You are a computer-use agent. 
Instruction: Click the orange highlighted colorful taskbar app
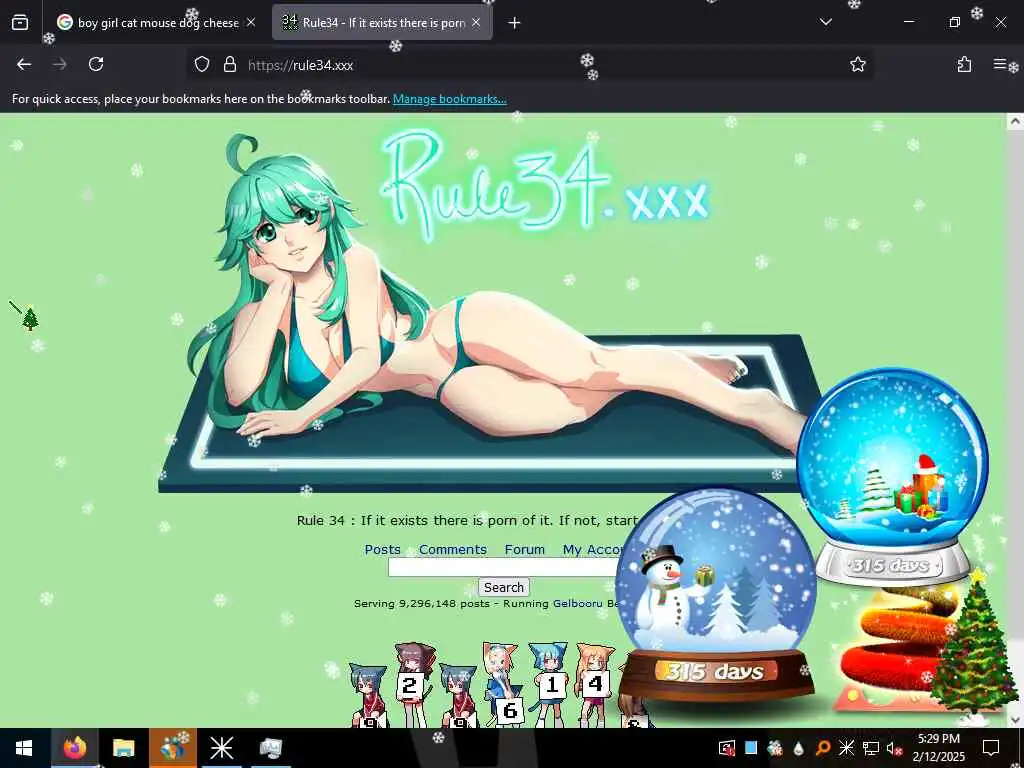point(172,748)
